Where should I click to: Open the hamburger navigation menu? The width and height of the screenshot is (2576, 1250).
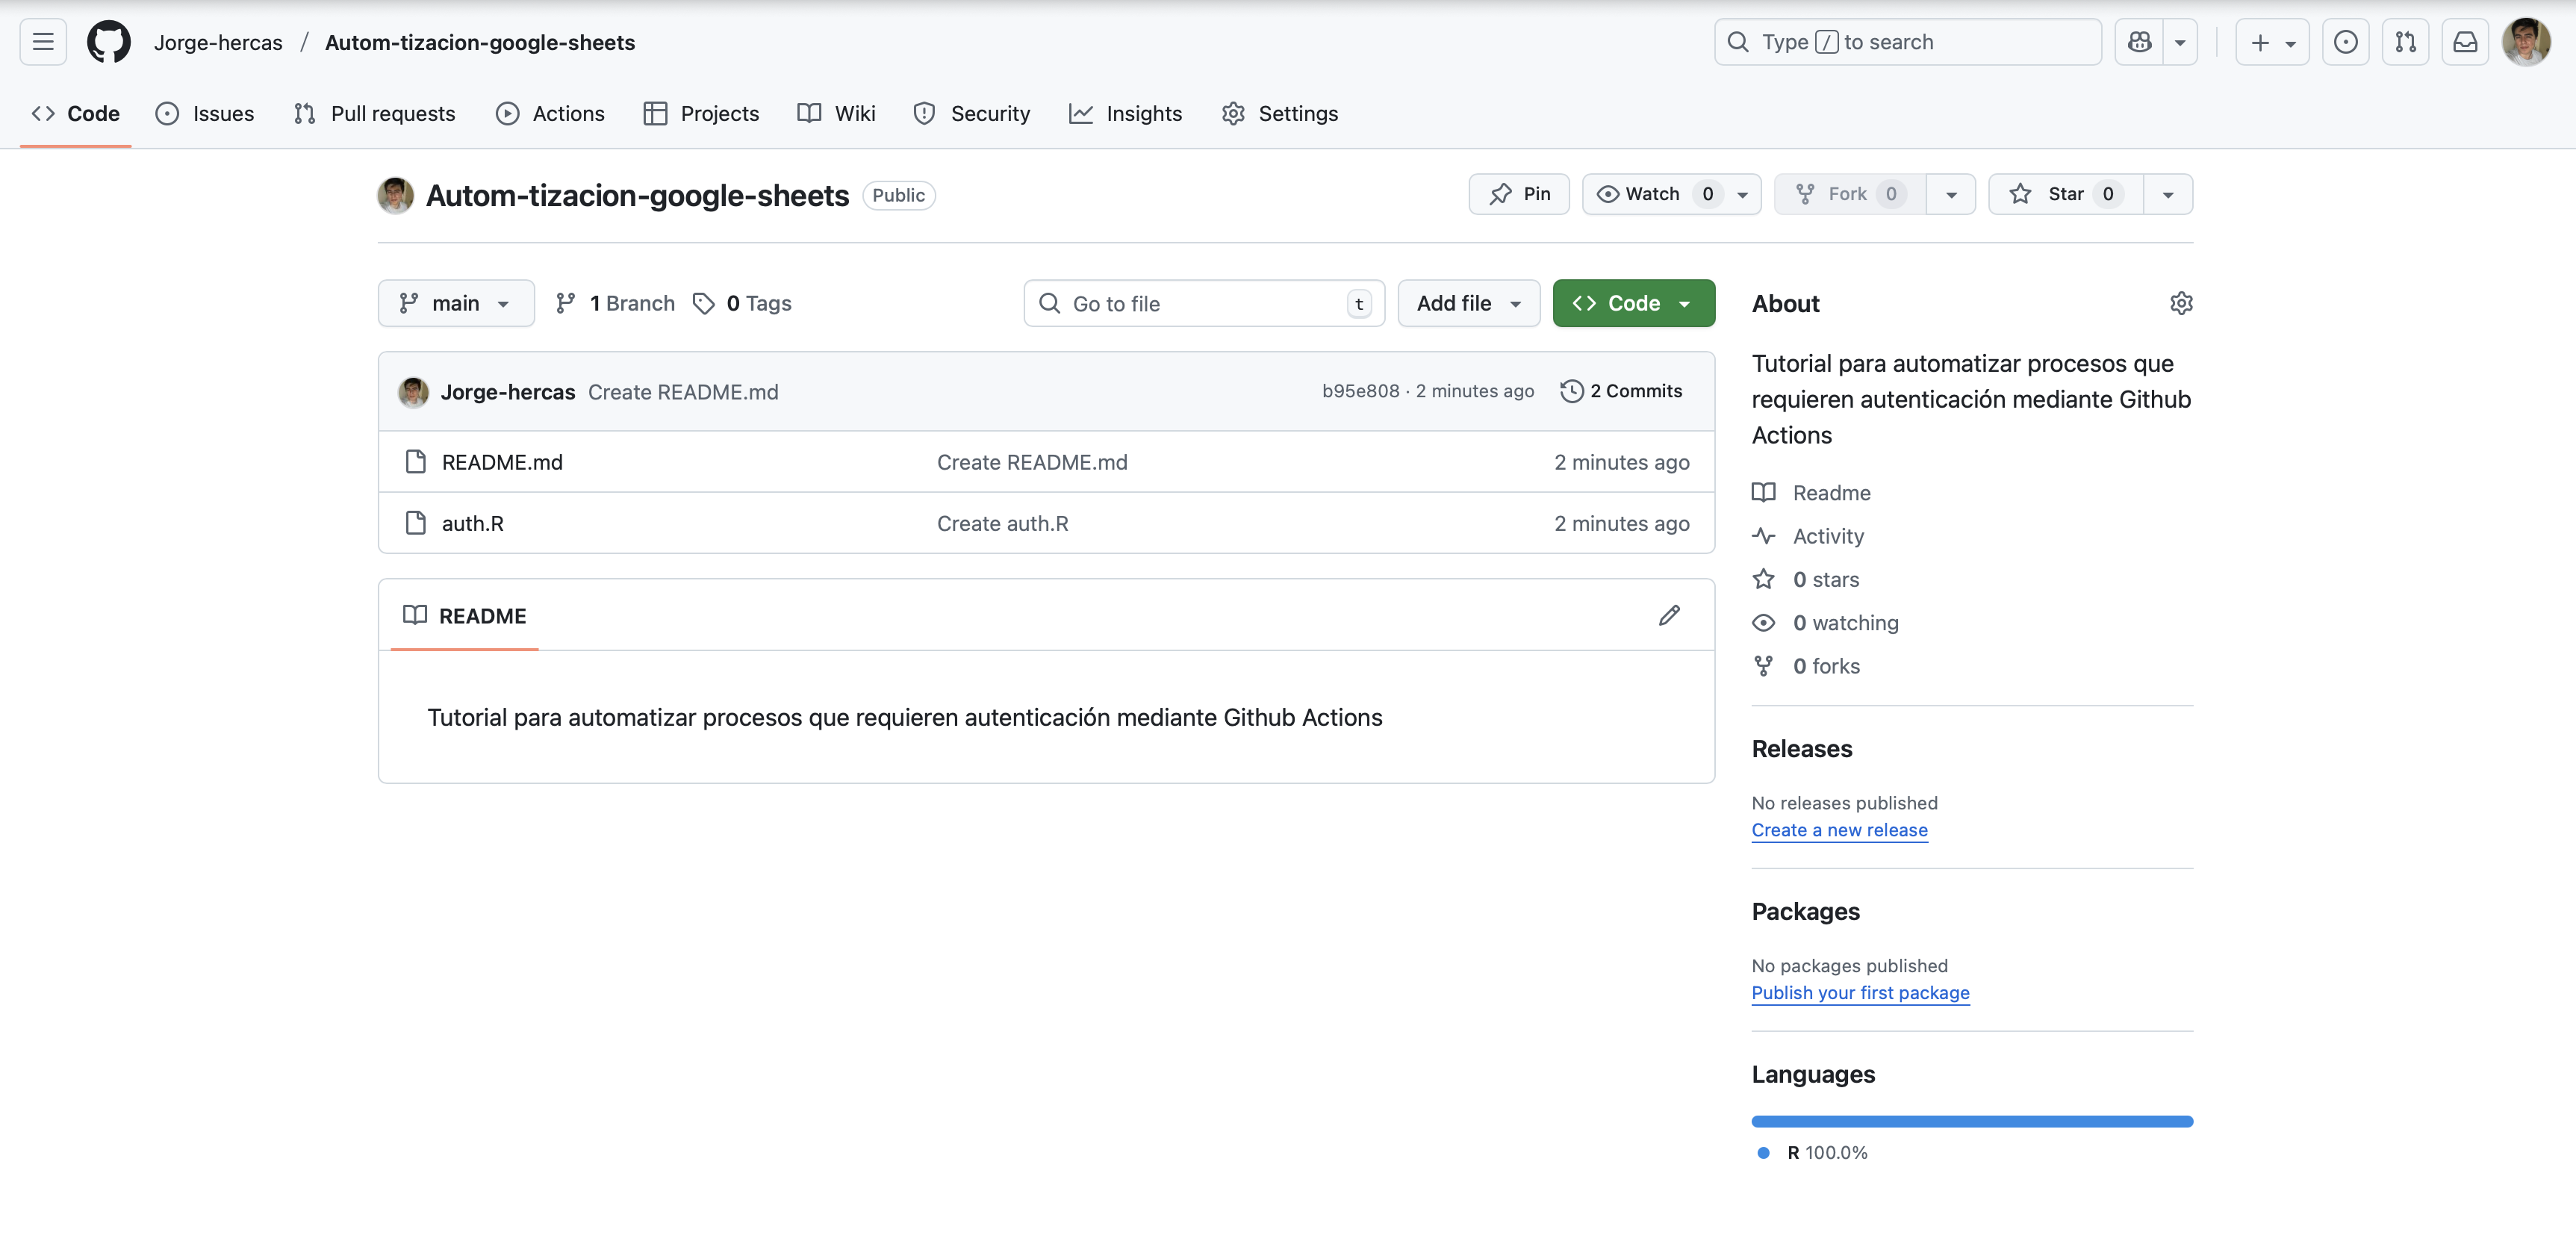coord(43,42)
